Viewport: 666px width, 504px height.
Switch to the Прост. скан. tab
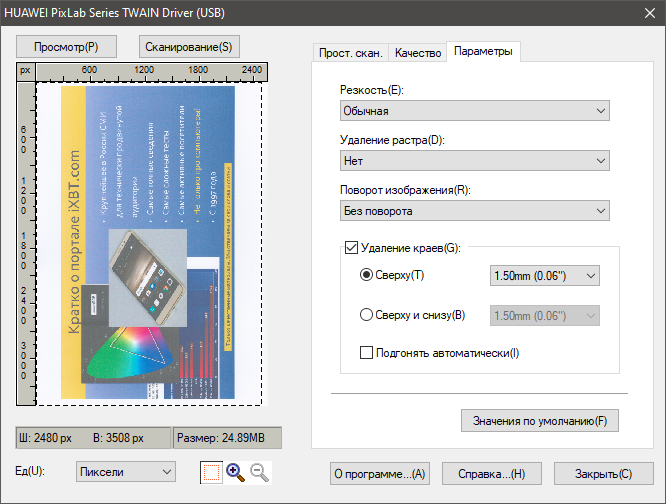[x=350, y=53]
